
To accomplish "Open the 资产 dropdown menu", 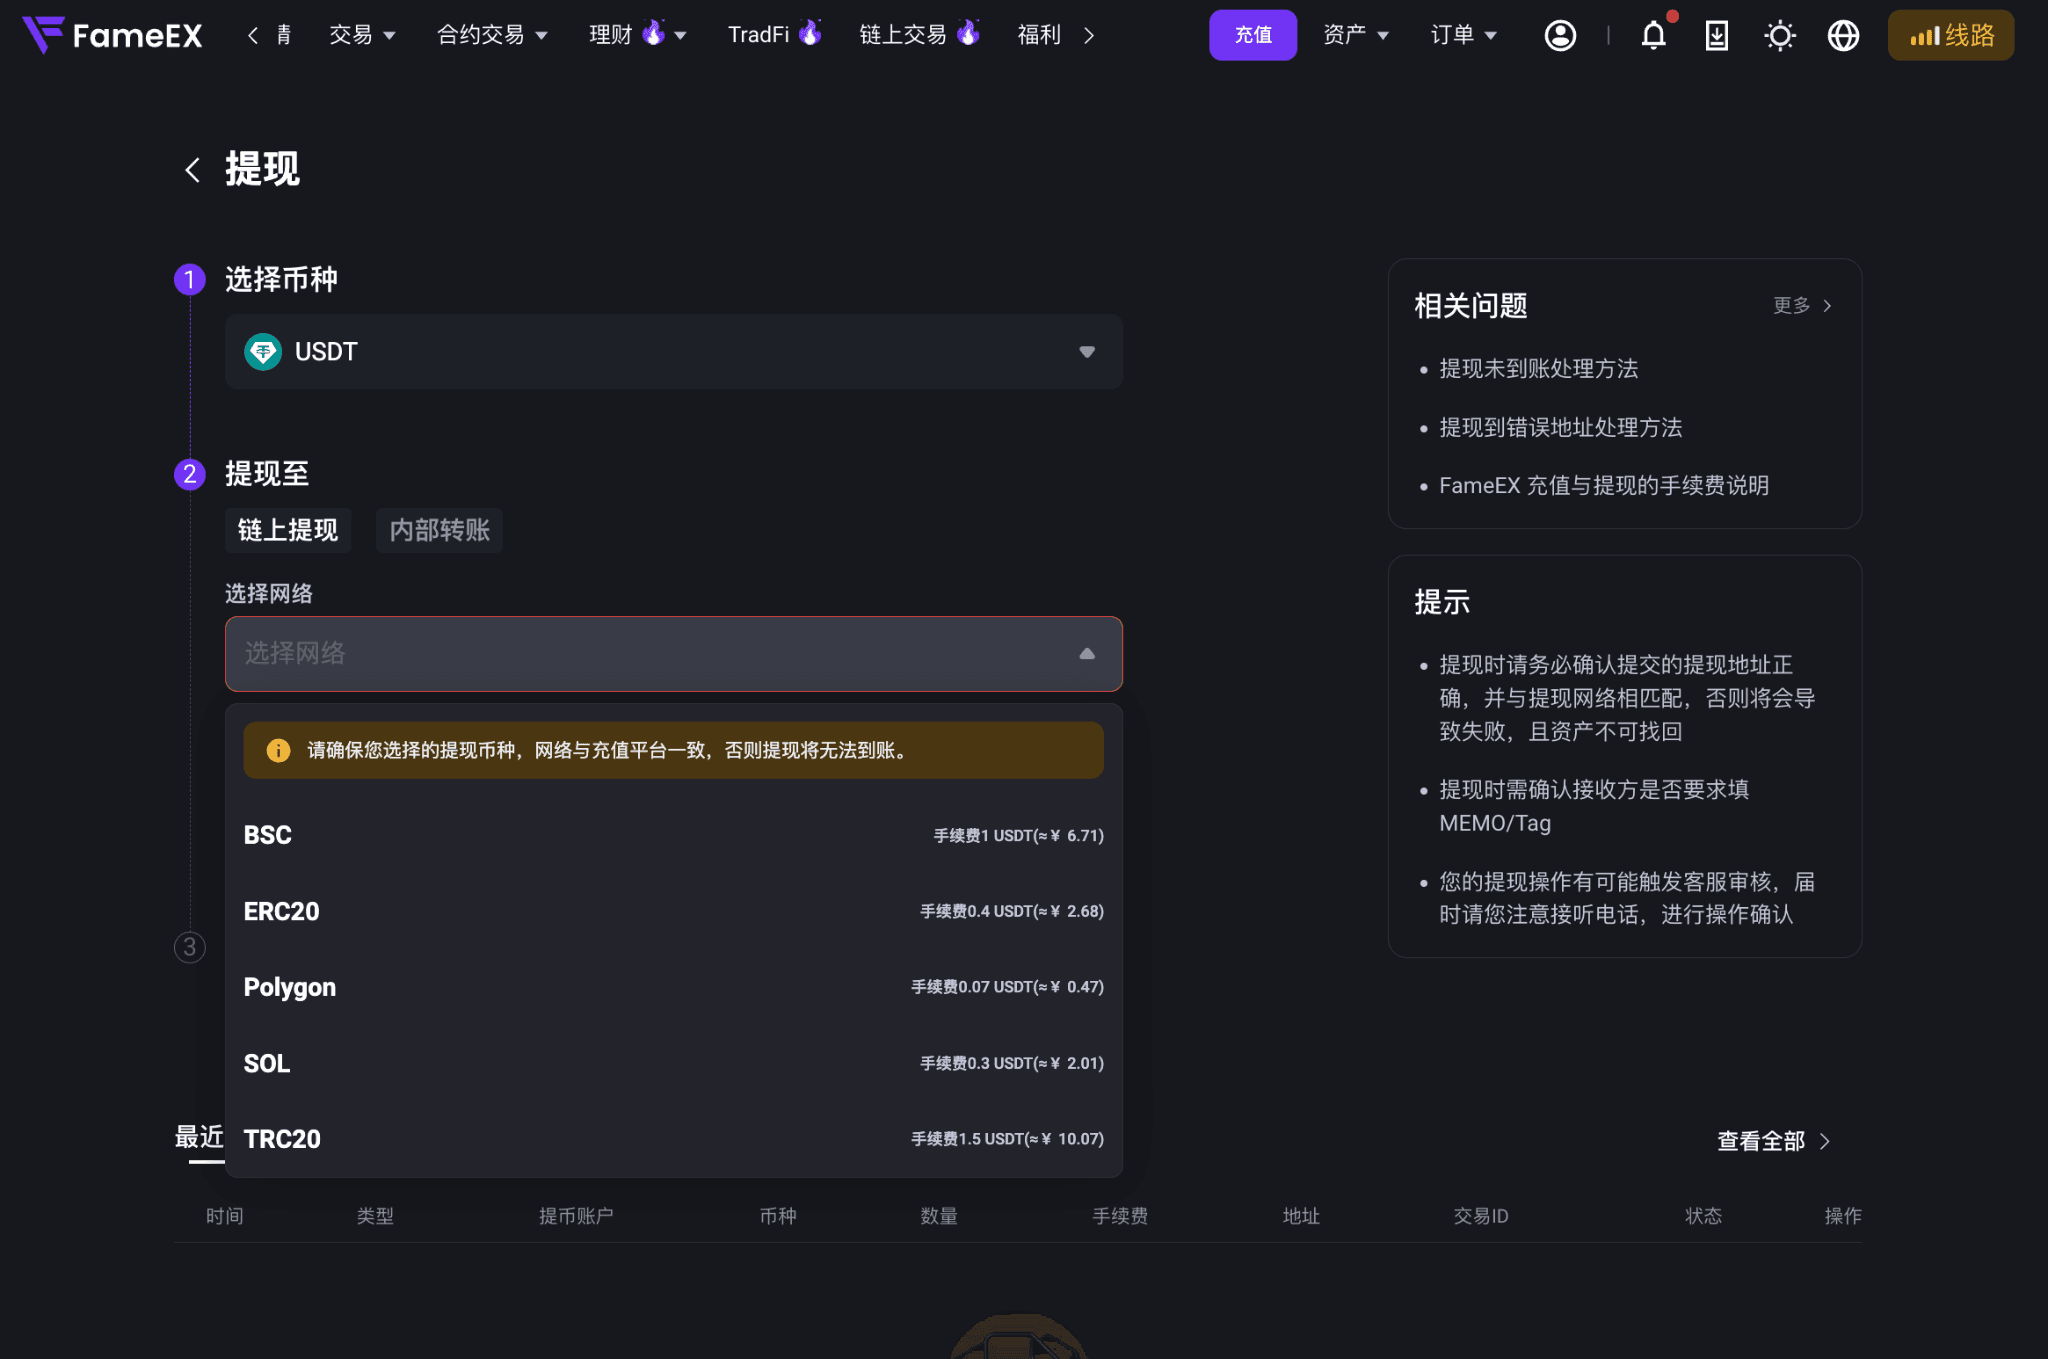I will coord(1356,35).
